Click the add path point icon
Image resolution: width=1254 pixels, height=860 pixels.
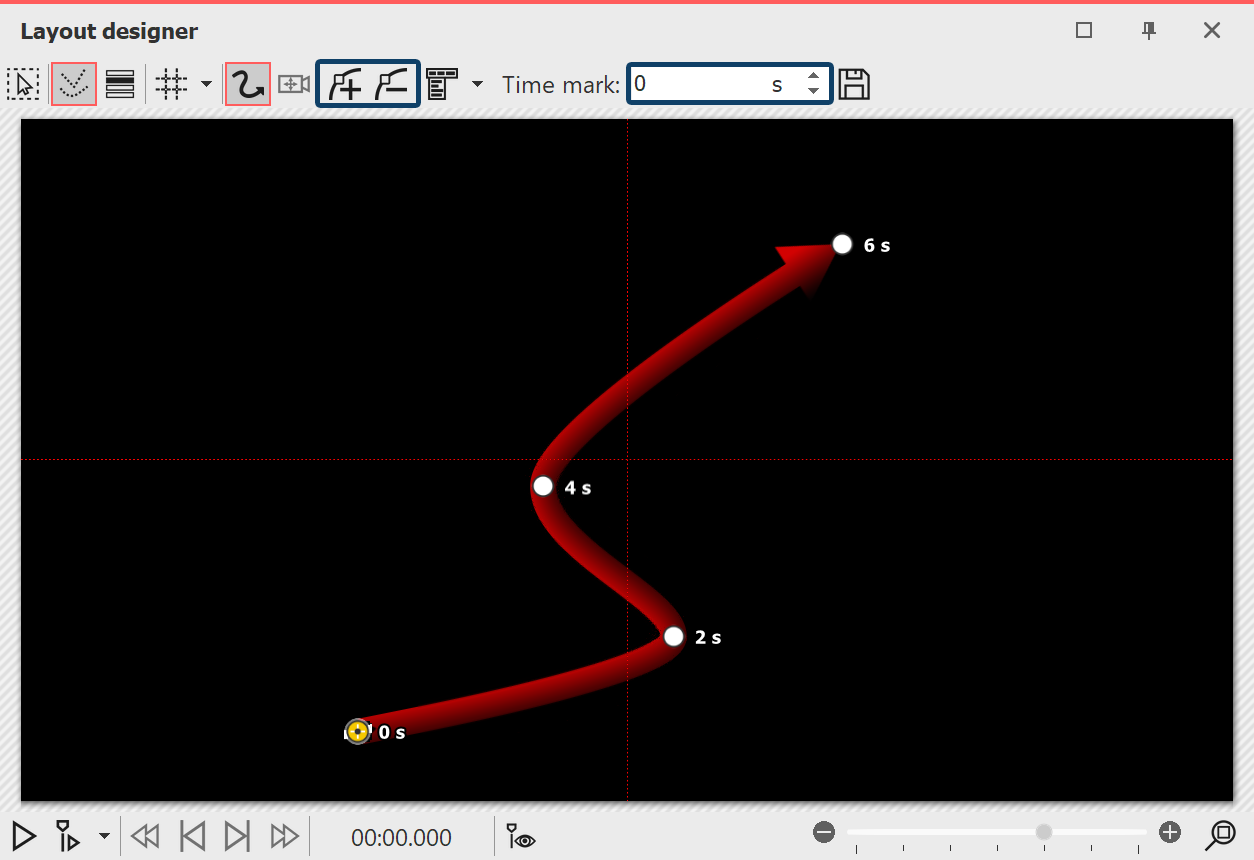(345, 85)
